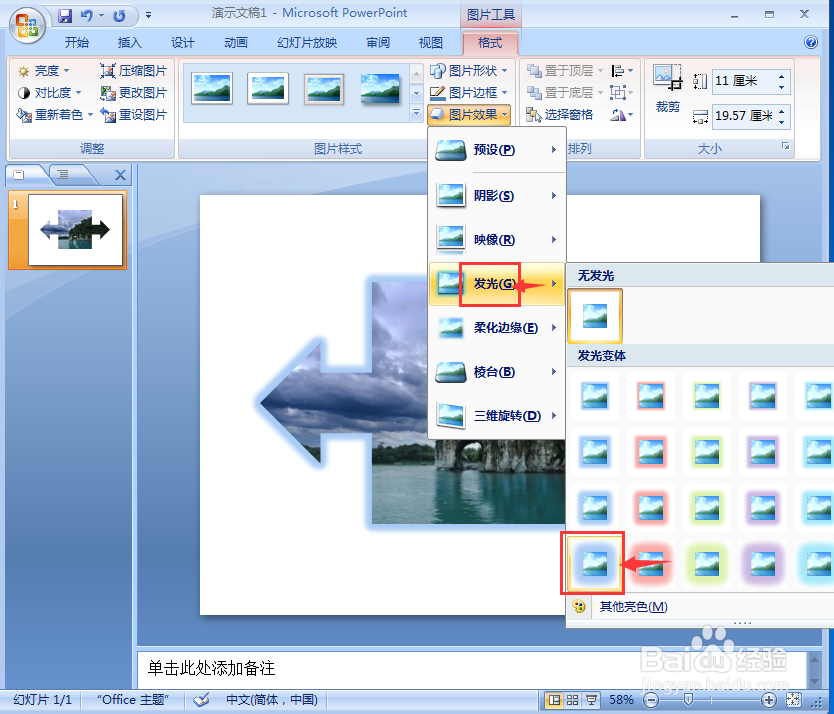Viewport: 834px width, 714px height.
Task: Apply the fourth picture style thumbnail
Action: (380, 88)
